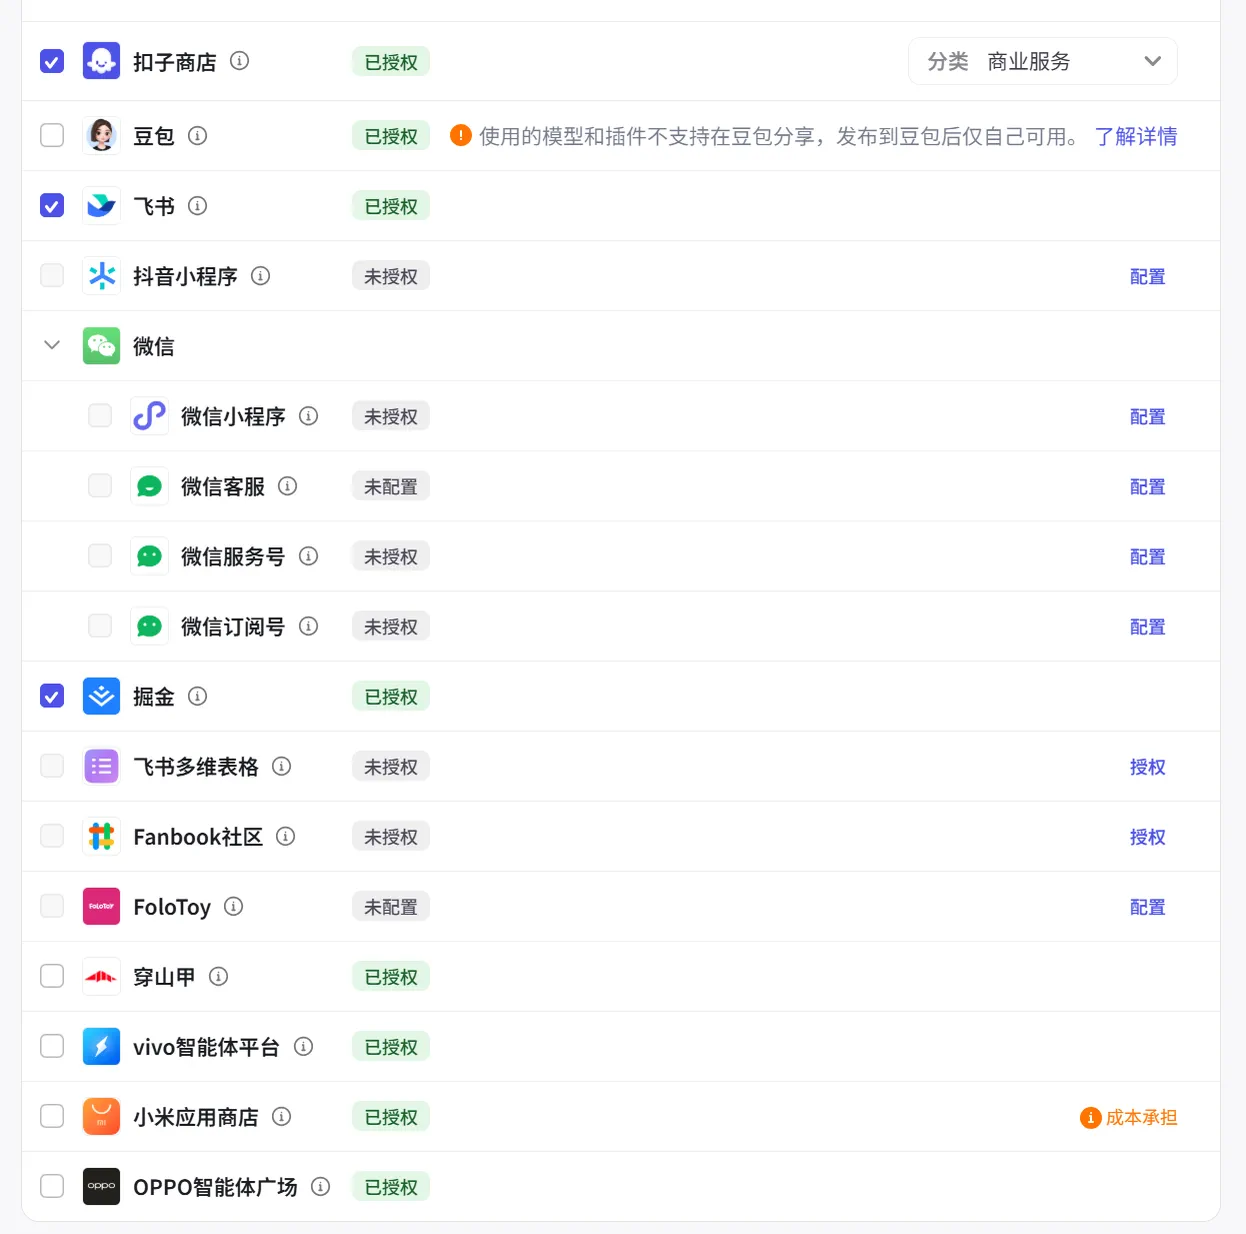Click 配置 for 微信服务号
The width and height of the screenshot is (1246, 1234).
tap(1147, 556)
